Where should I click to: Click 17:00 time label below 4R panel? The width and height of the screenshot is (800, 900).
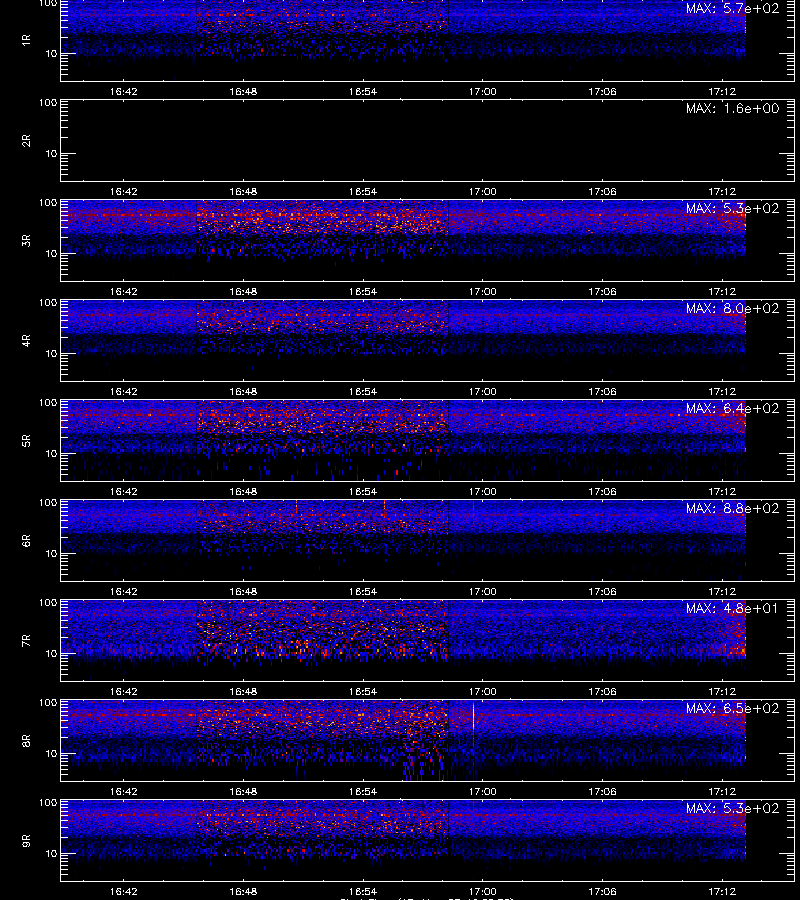483,391
